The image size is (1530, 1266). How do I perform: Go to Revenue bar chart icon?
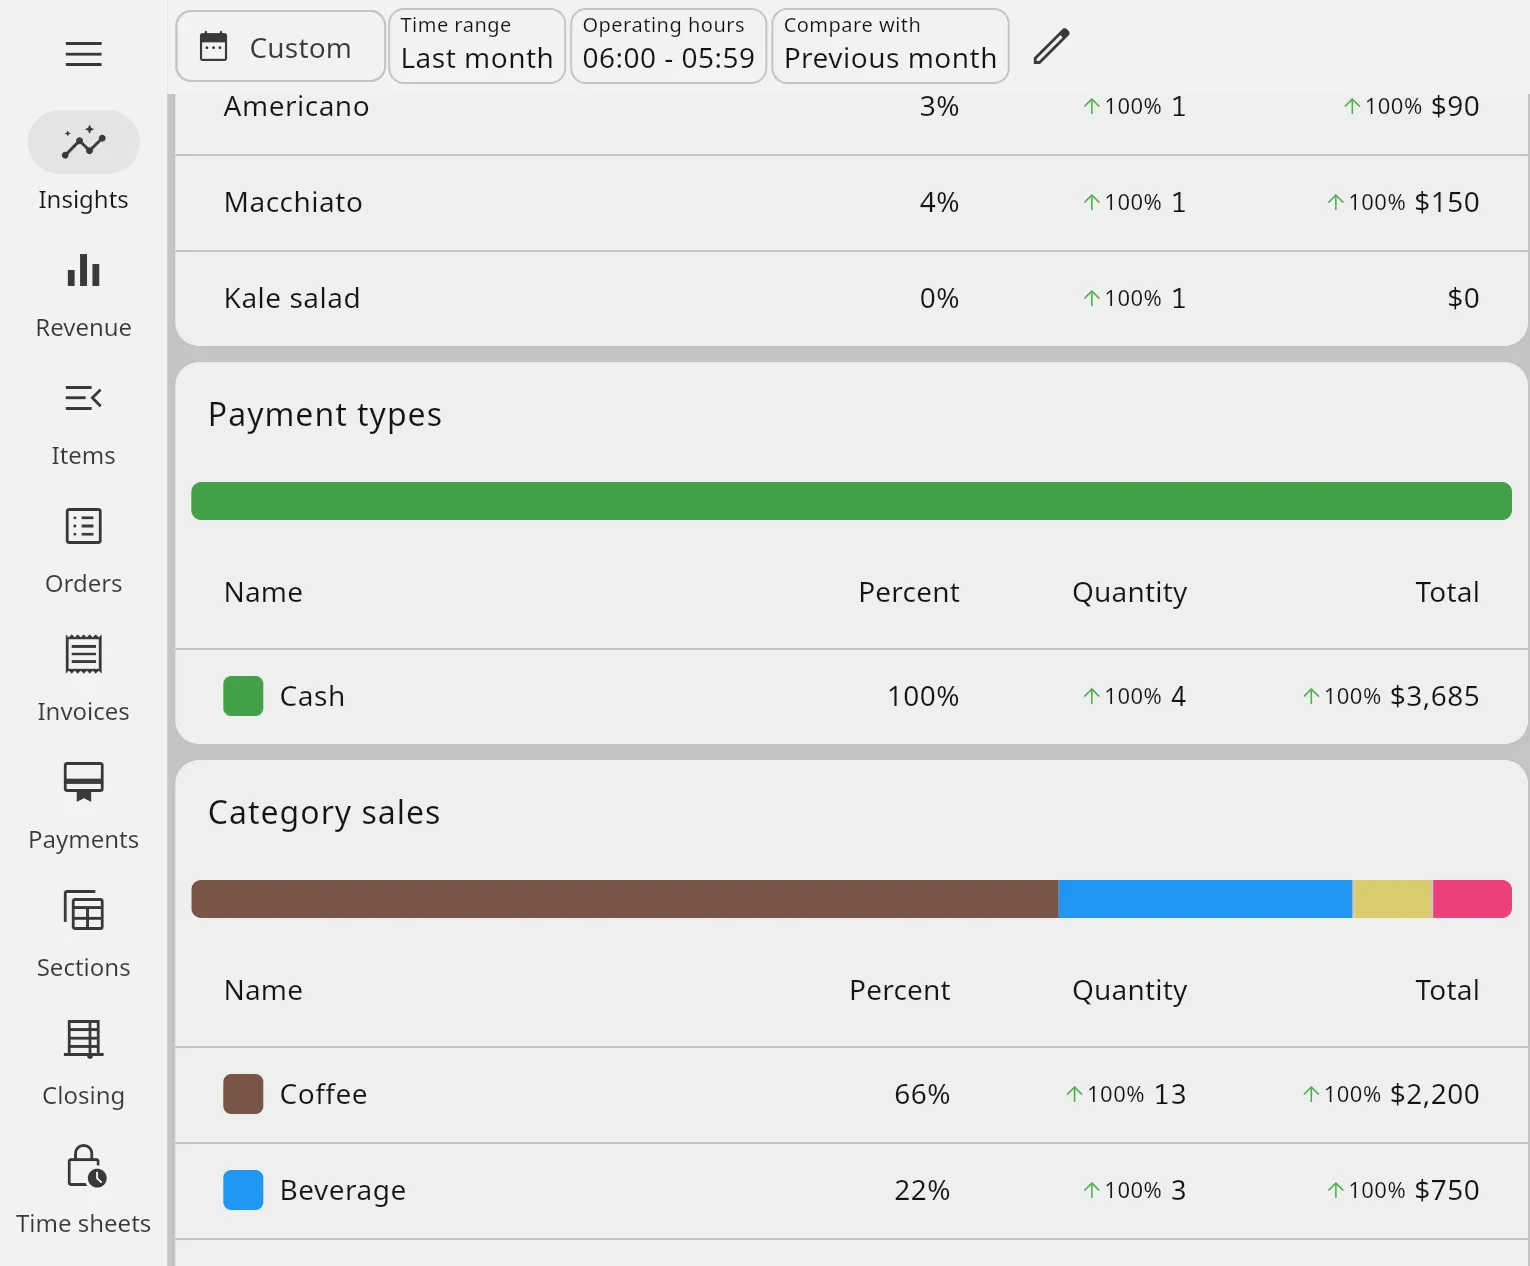click(x=84, y=271)
